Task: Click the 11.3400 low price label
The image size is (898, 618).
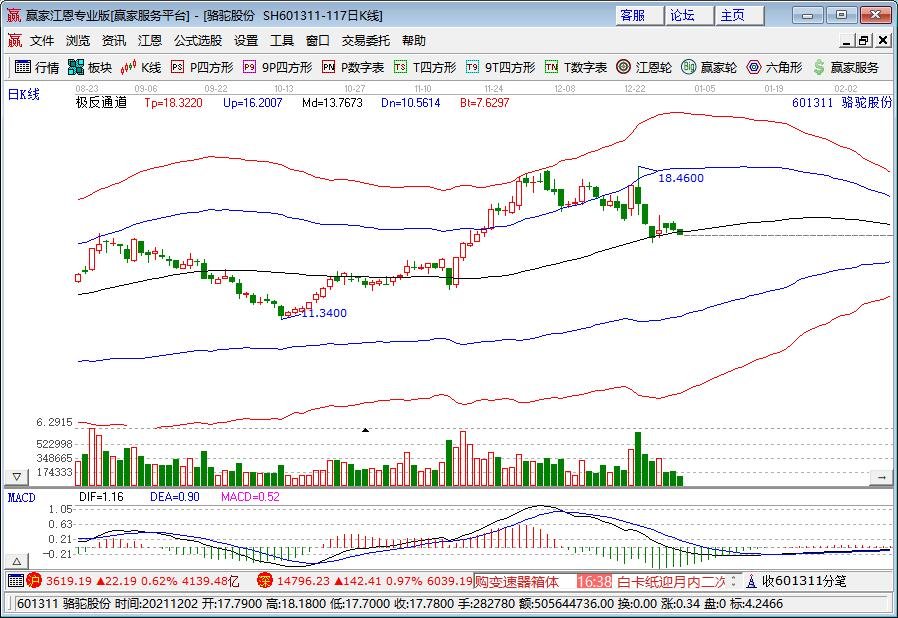Action: tap(324, 313)
